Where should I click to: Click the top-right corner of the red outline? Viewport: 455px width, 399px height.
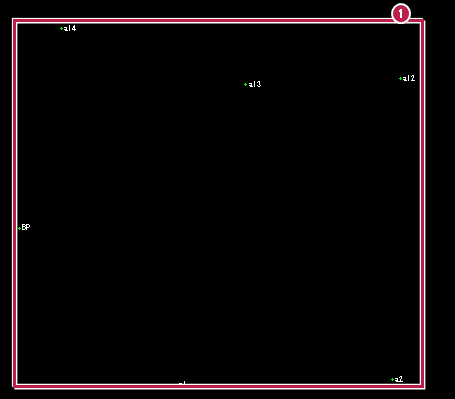point(422,21)
